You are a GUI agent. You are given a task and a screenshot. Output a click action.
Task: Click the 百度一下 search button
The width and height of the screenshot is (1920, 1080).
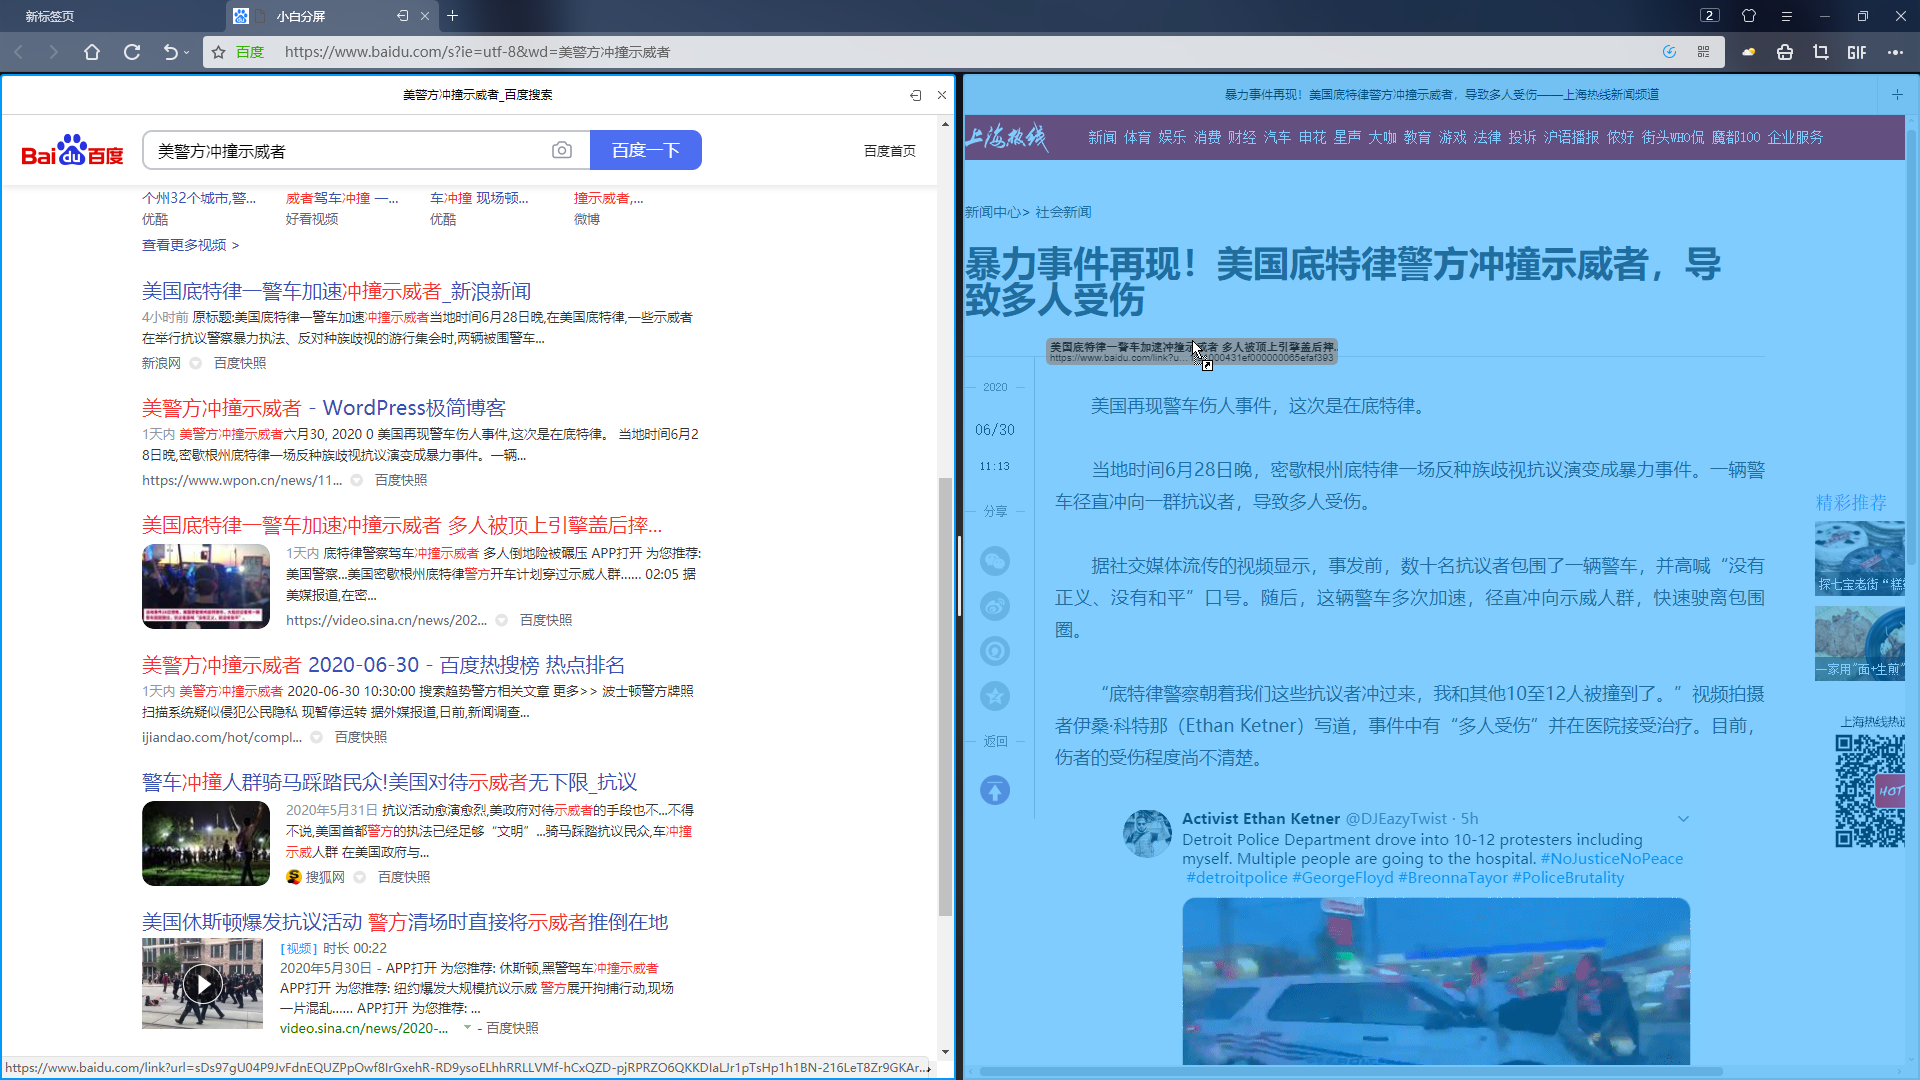coord(646,150)
